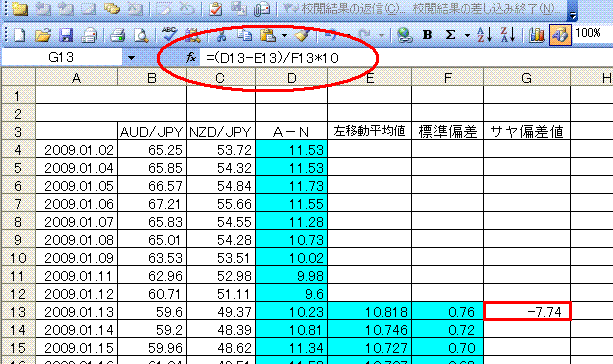
Task: Select the row 3 header
Action: pos(18,132)
